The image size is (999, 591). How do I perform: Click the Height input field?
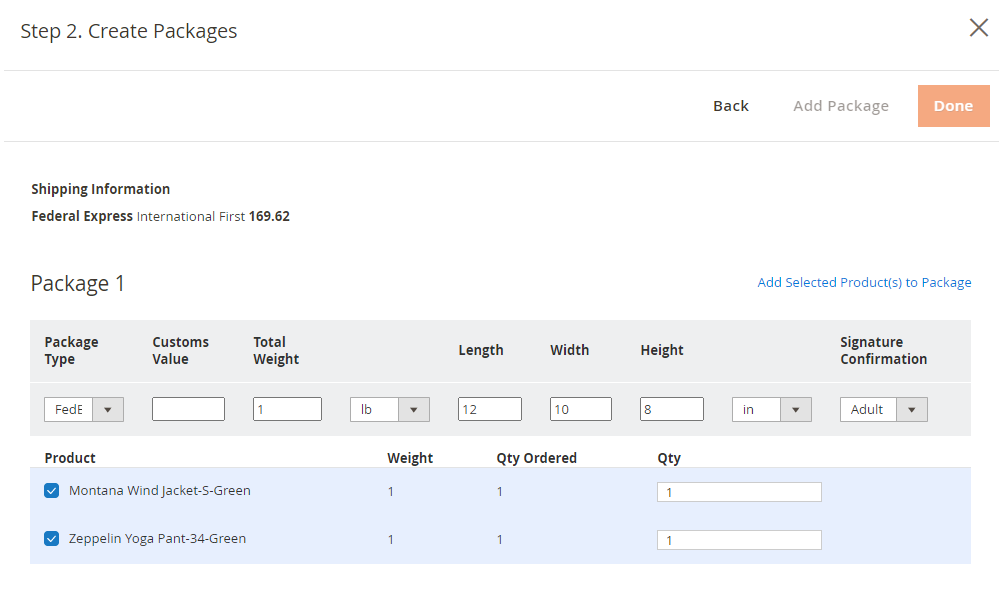(672, 409)
